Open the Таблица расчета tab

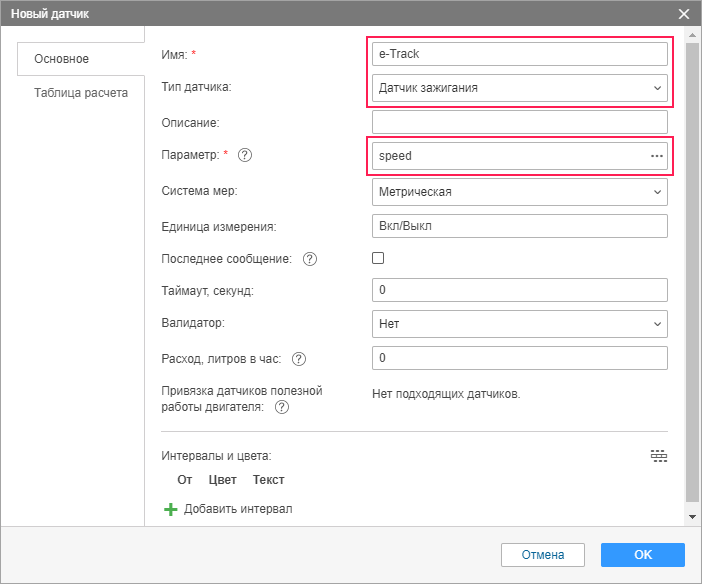point(81,93)
